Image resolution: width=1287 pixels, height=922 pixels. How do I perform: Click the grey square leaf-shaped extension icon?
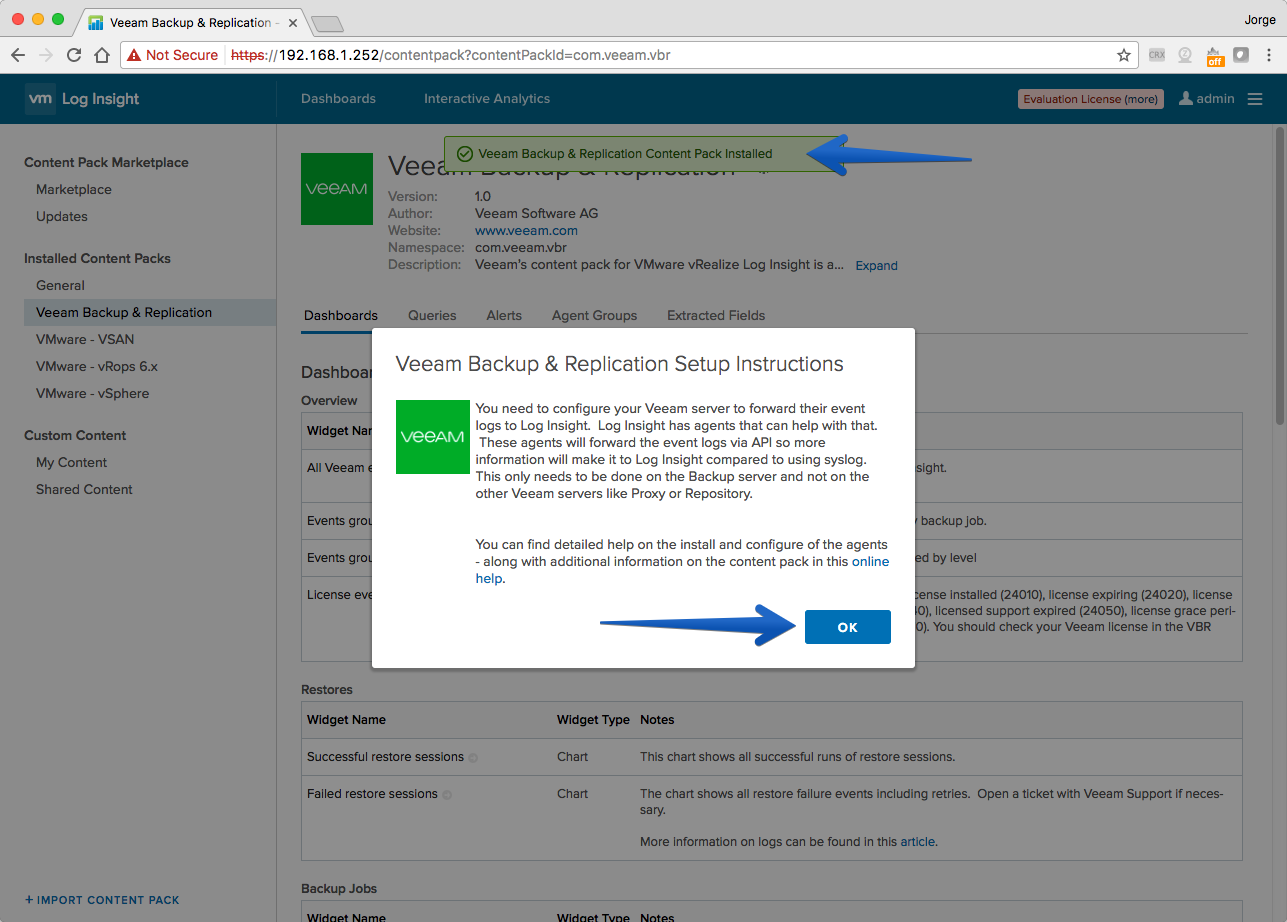1241,55
